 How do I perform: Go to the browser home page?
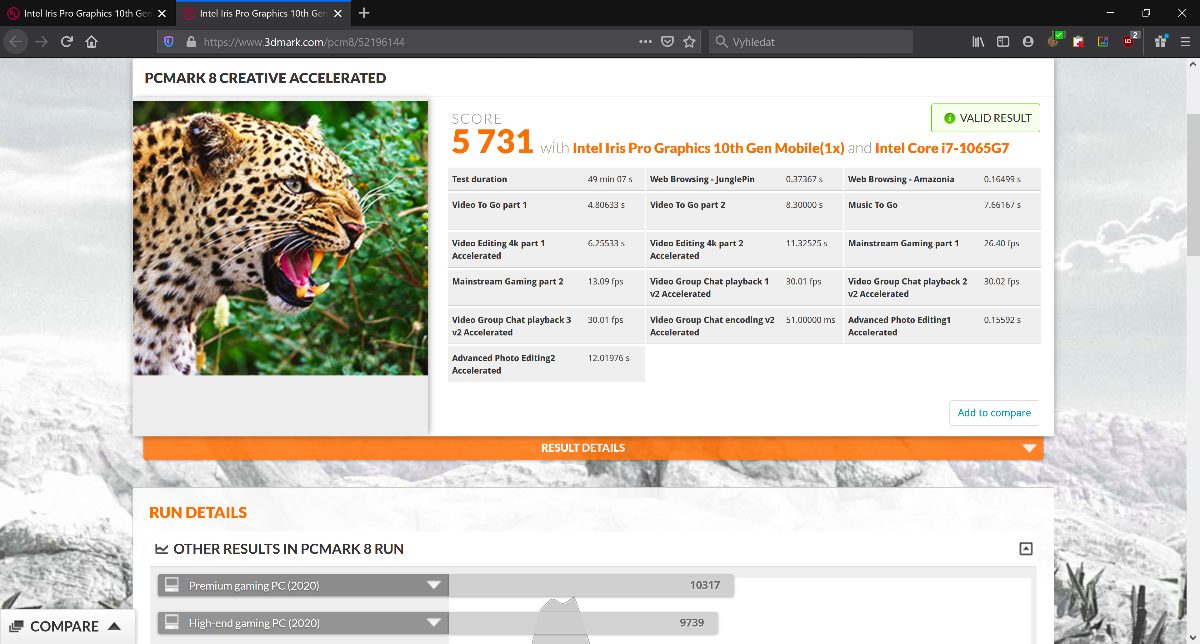92,42
